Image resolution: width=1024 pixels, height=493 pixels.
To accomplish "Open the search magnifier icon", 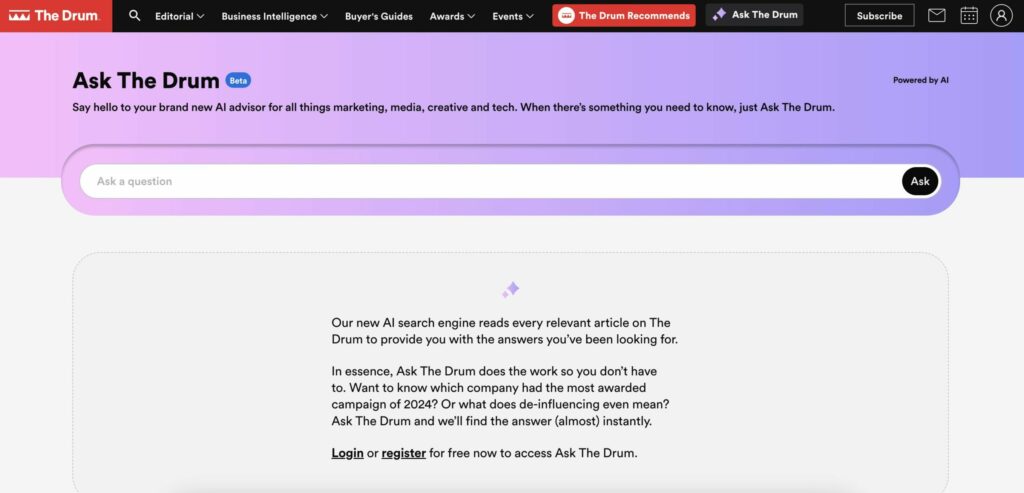I will 135,16.
